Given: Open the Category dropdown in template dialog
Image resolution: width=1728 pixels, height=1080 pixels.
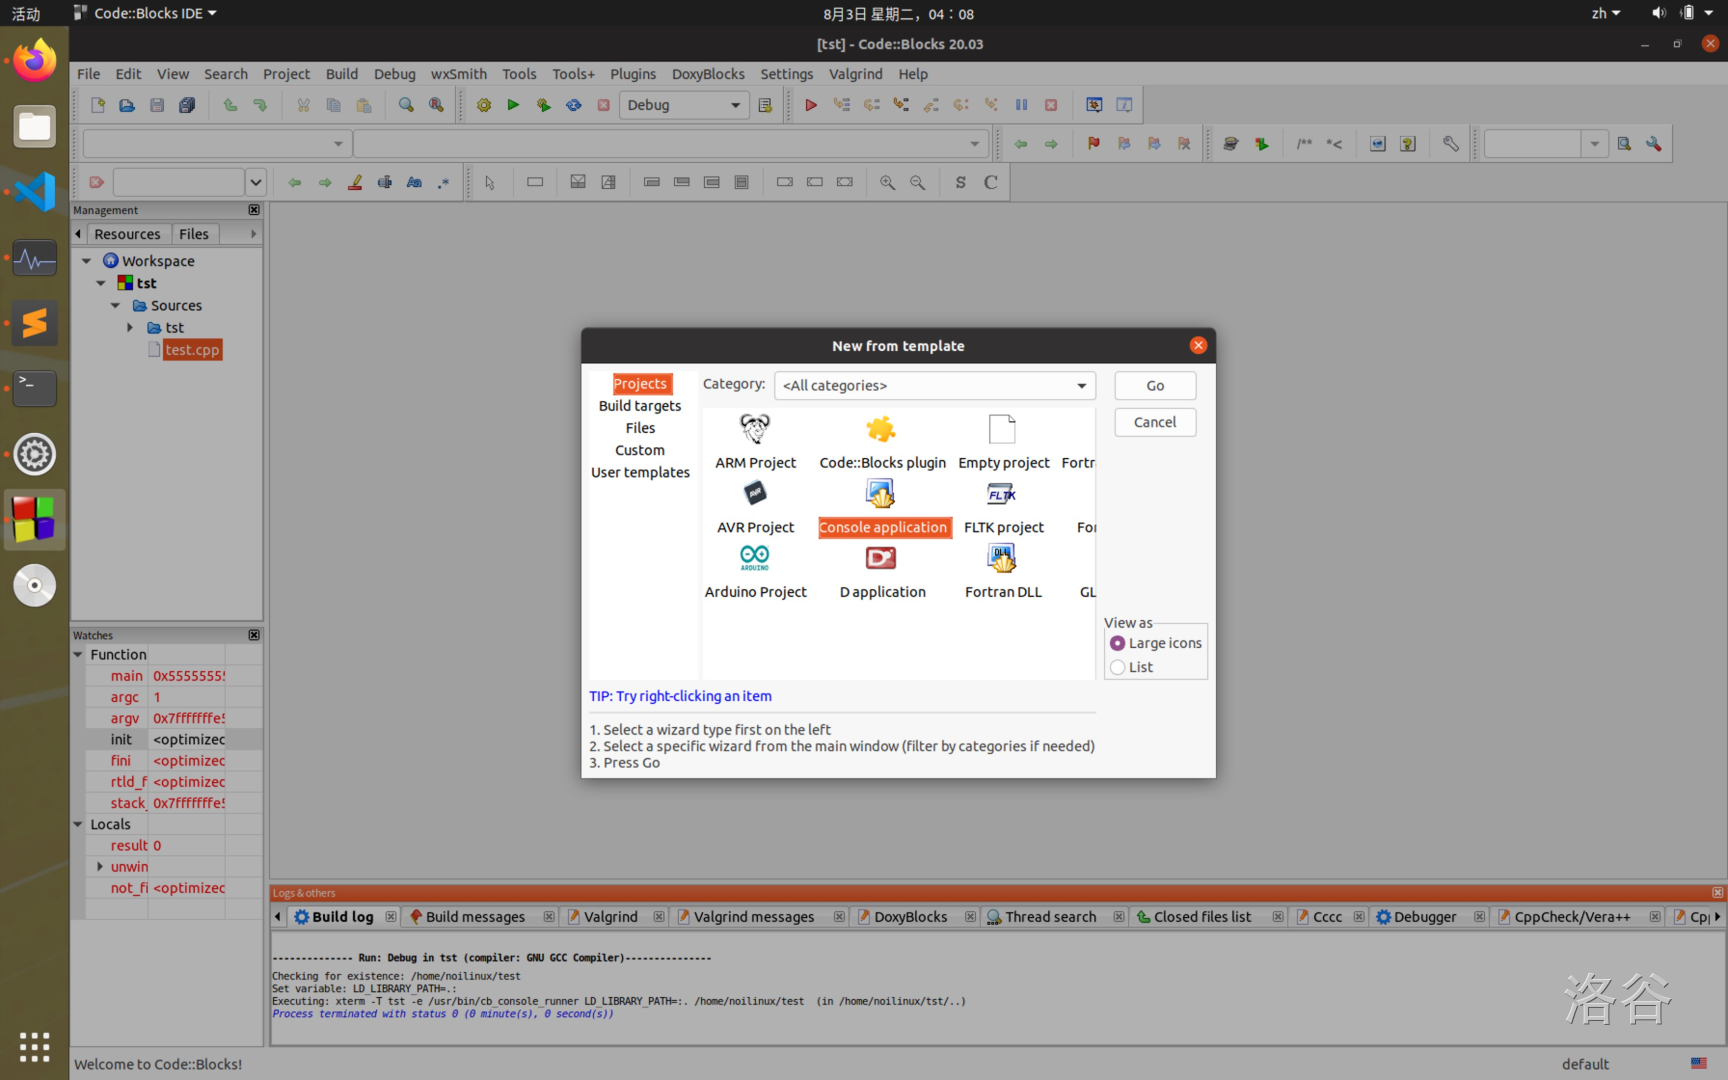Looking at the screenshot, I should pos(935,385).
